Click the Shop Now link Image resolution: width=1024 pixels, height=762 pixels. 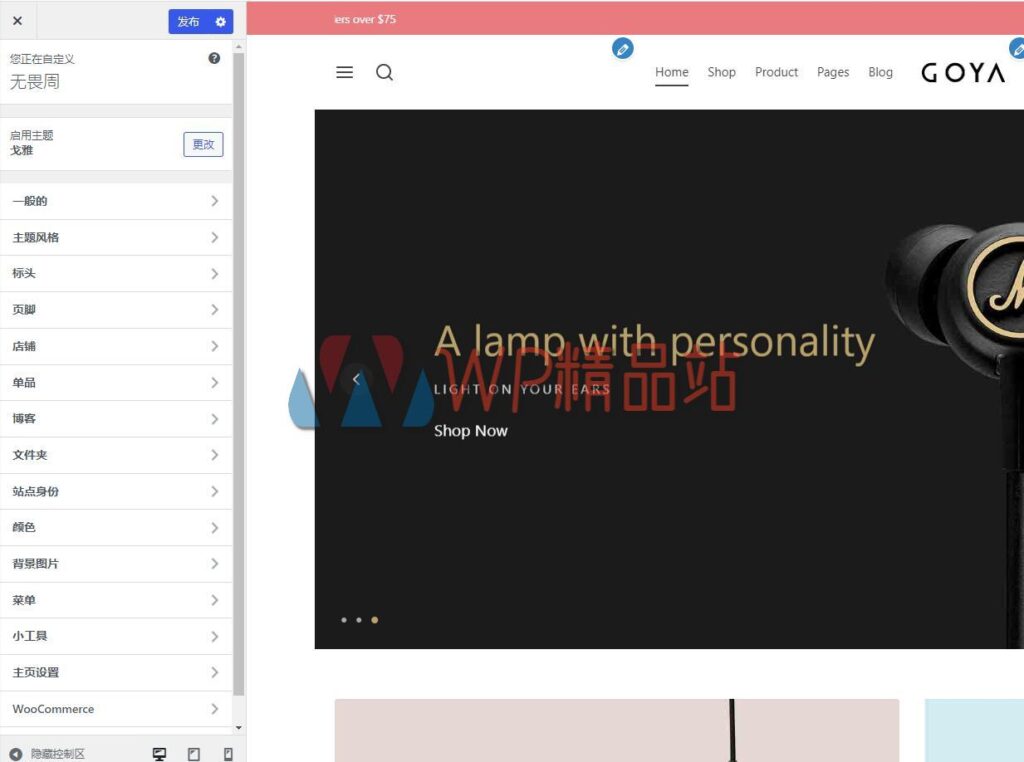[471, 430]
